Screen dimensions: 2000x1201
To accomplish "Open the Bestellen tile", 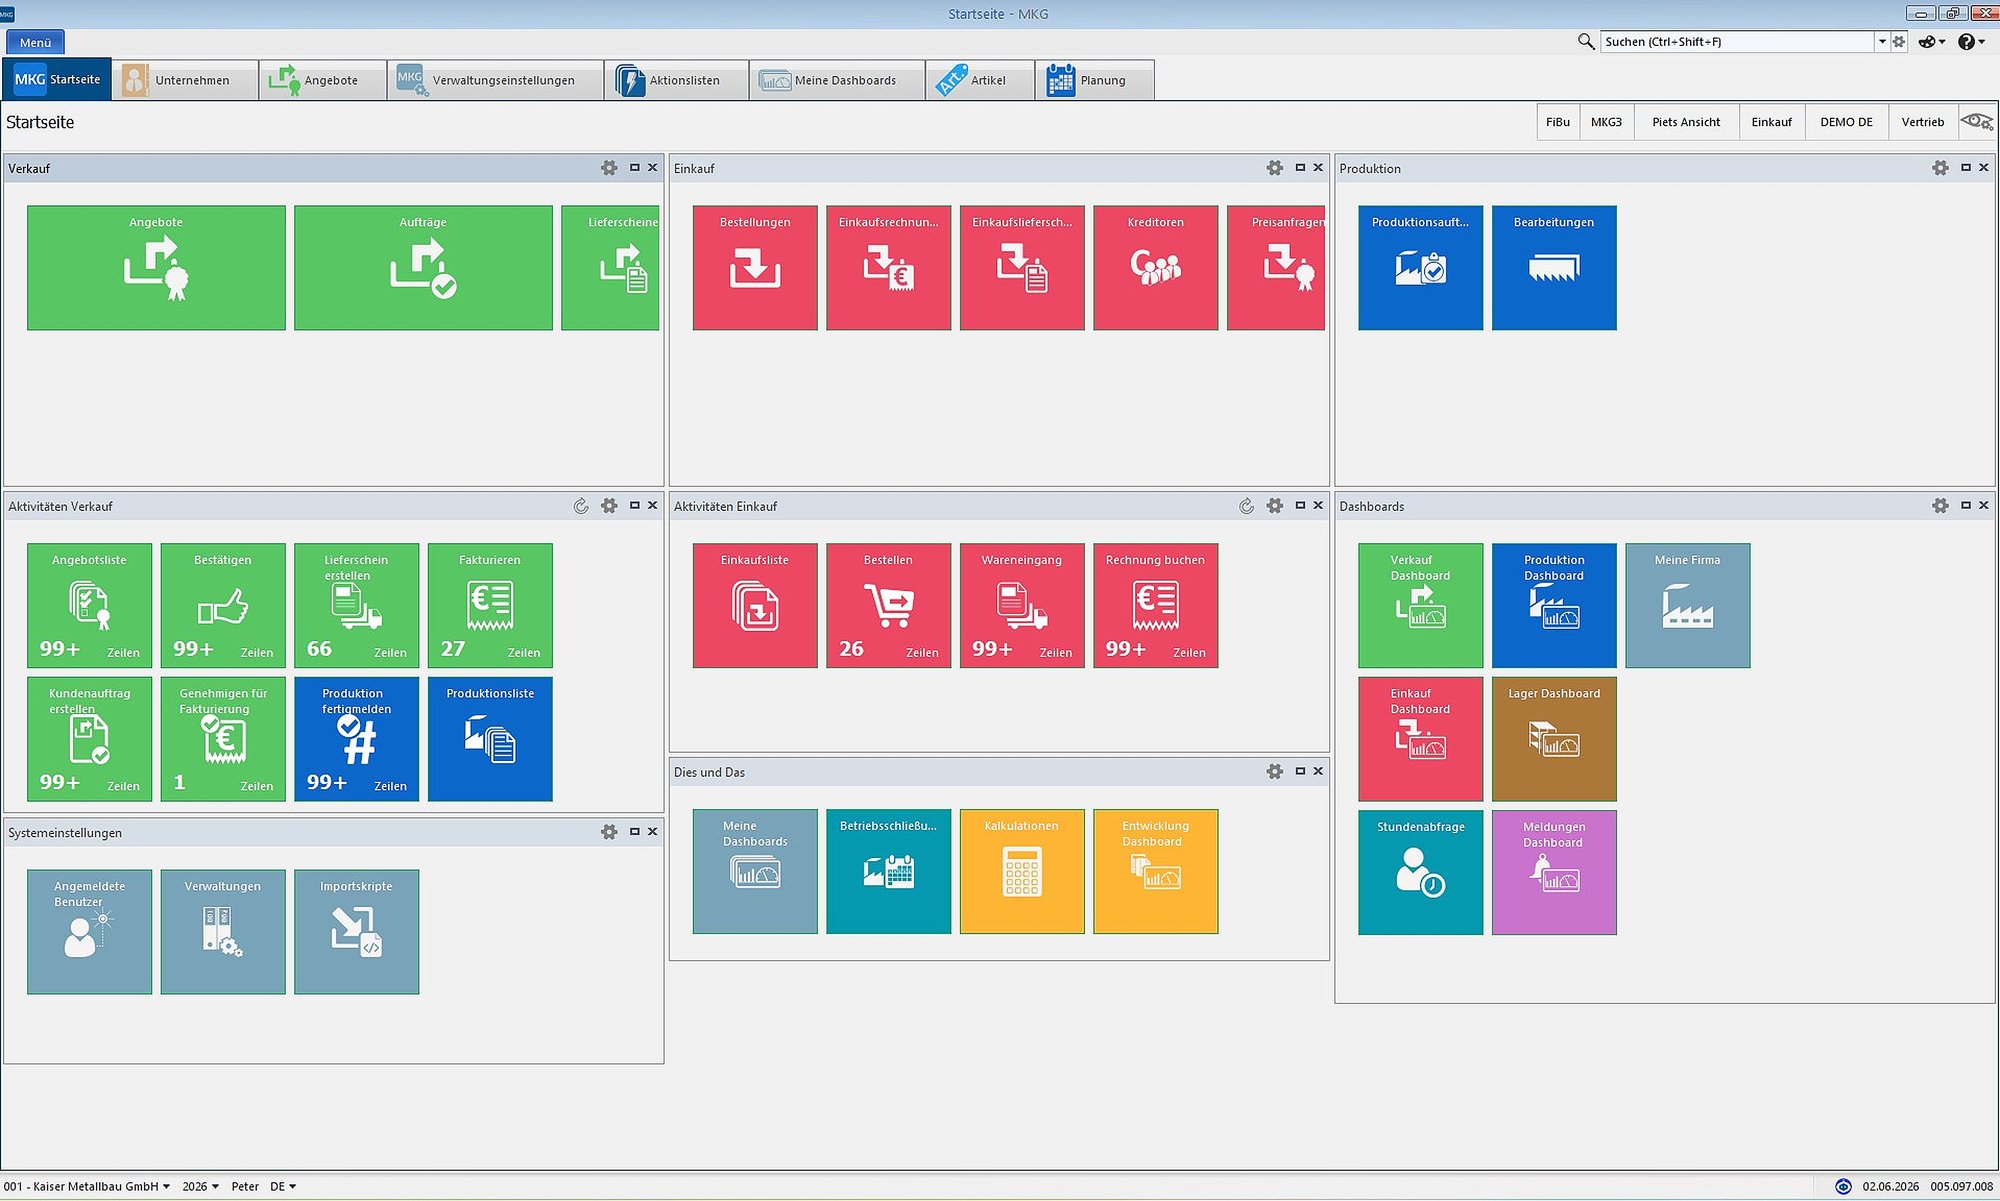I will [888, 605].
